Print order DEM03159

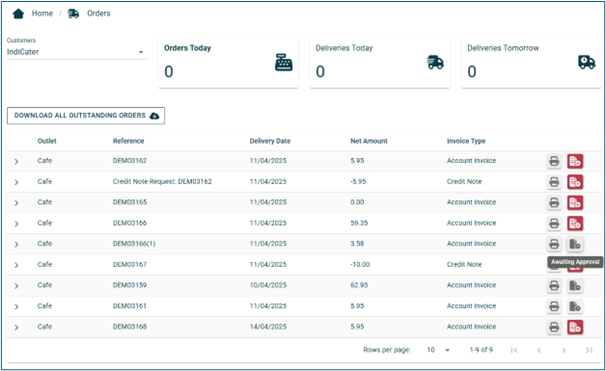tap(554, 286)
